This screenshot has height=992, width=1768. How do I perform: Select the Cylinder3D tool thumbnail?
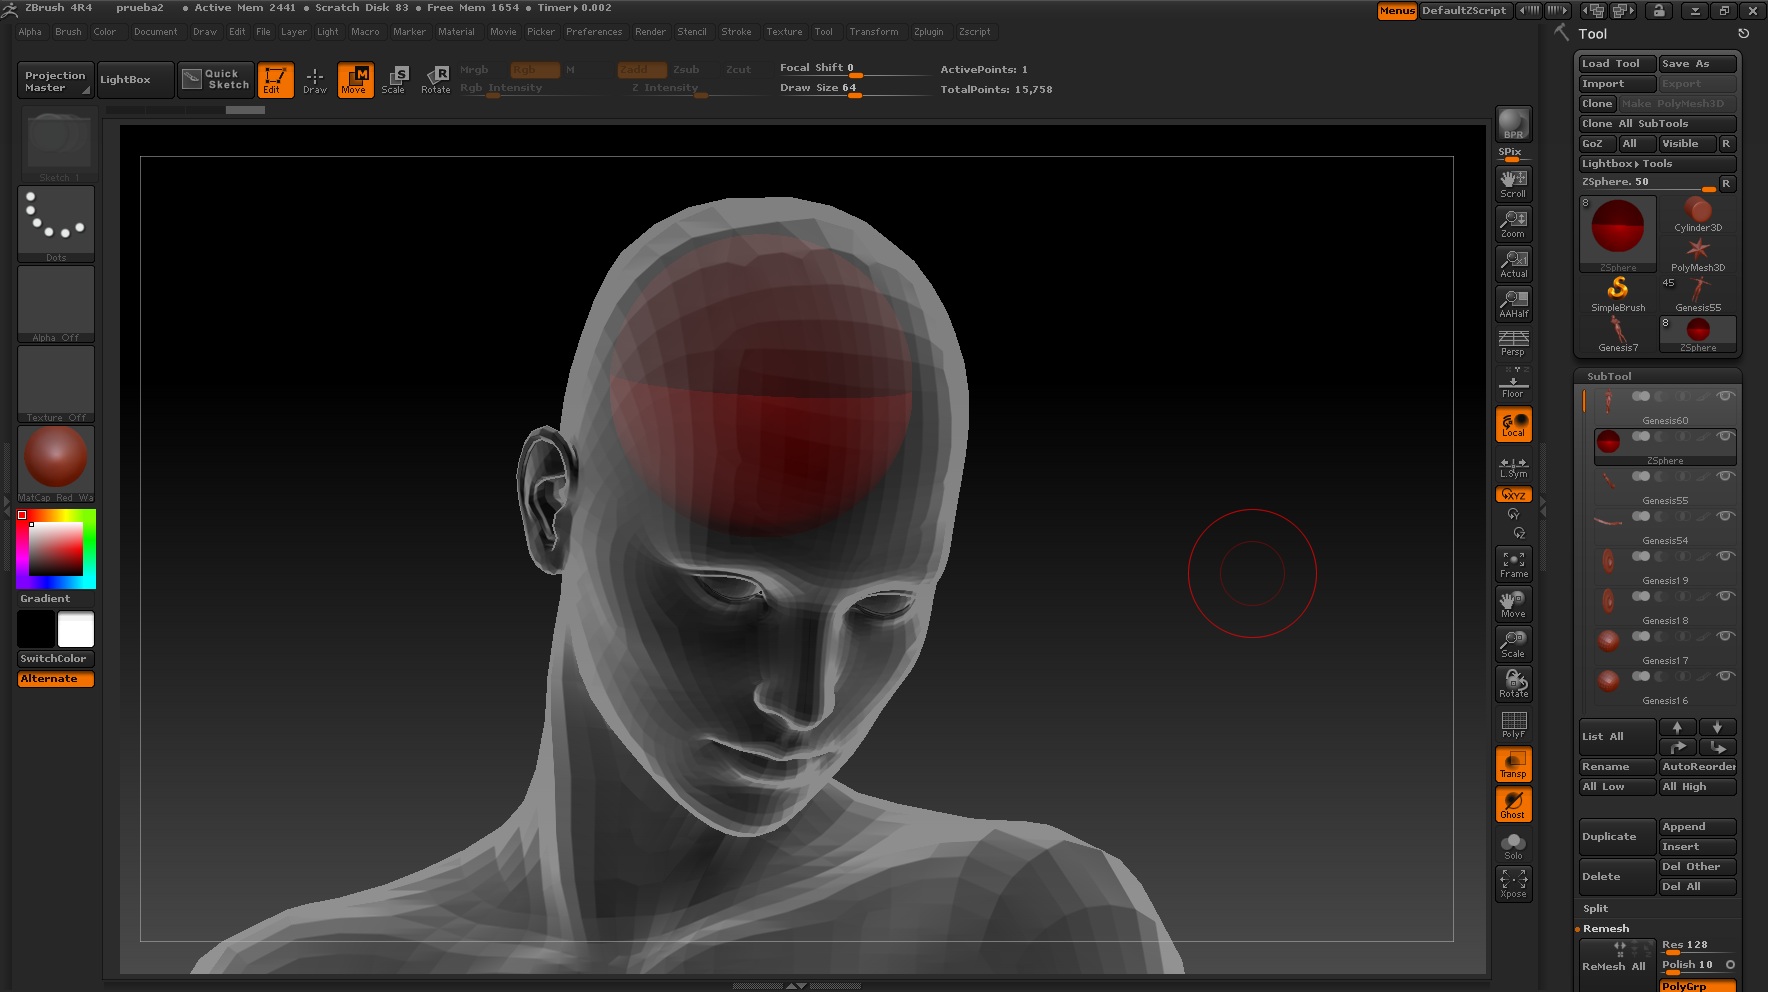pos(1697,213)
